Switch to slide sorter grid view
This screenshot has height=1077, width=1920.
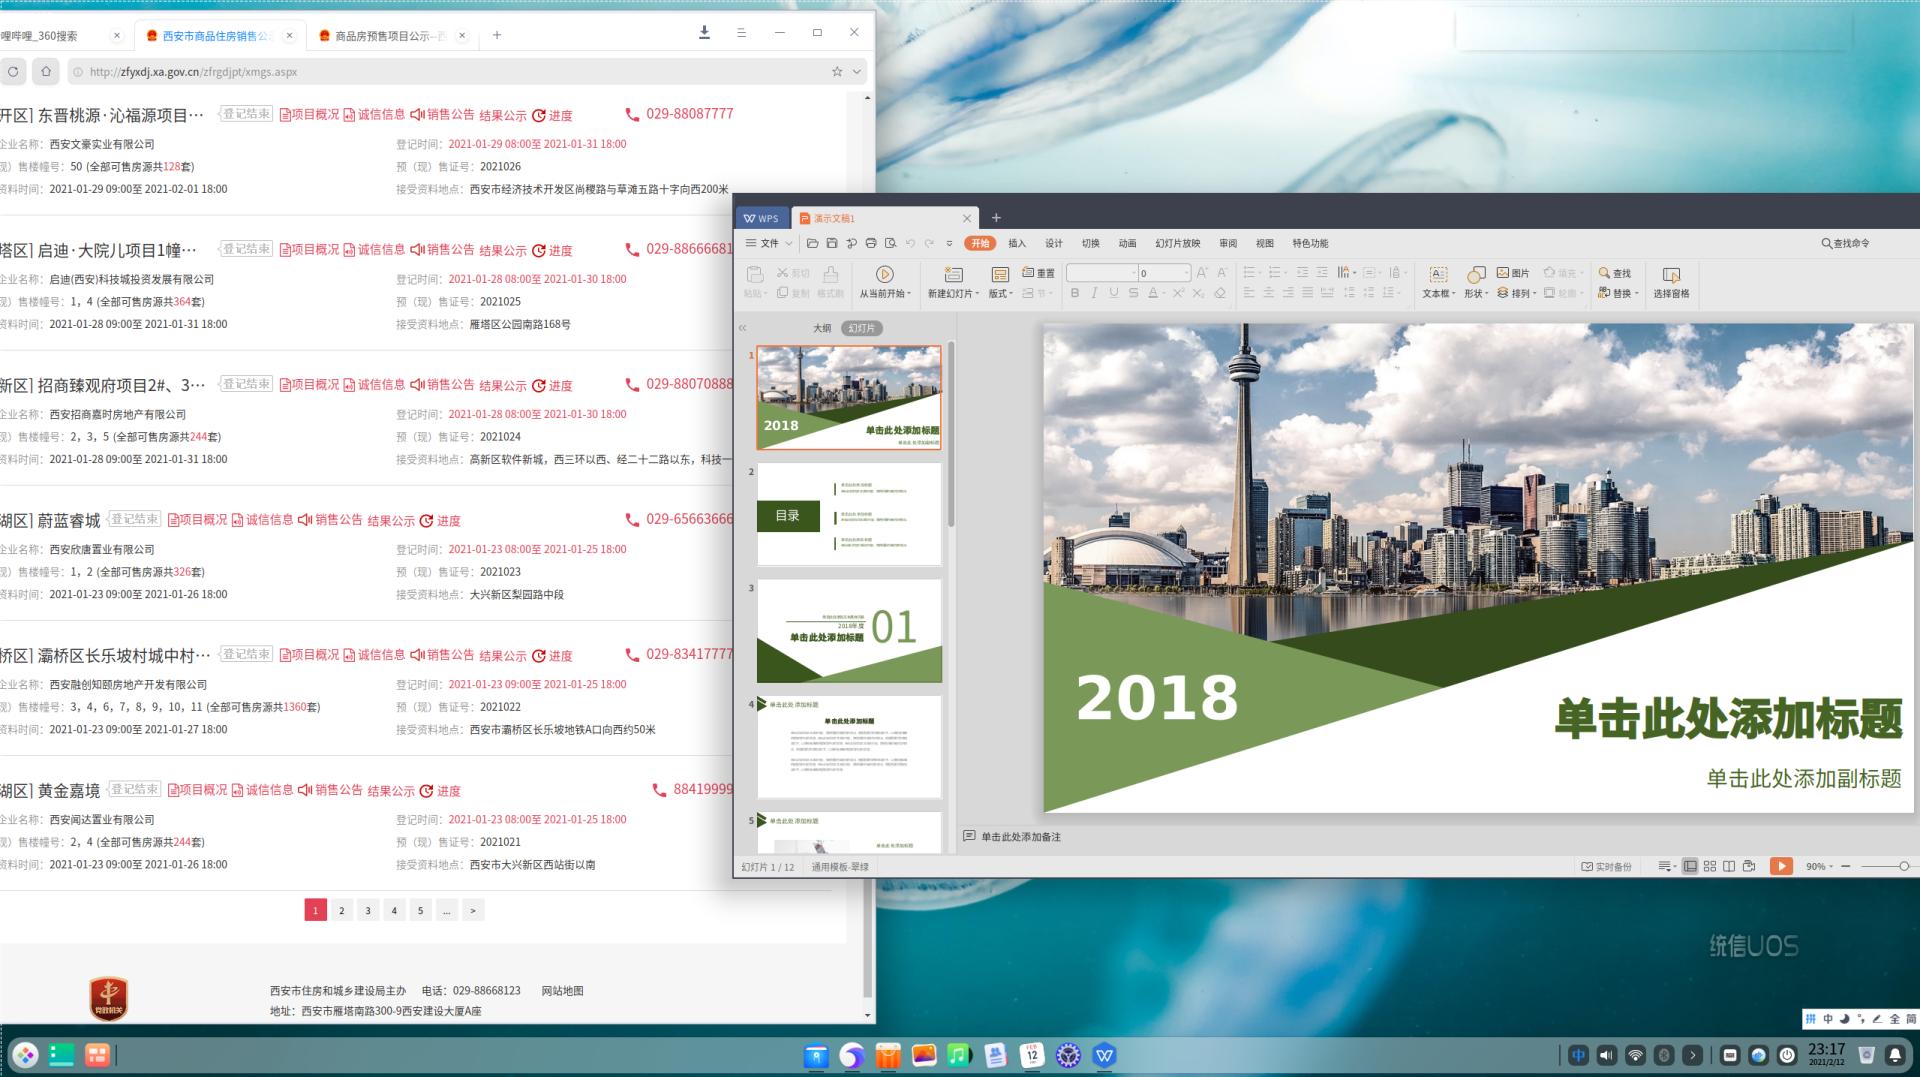pos(1709,866)
